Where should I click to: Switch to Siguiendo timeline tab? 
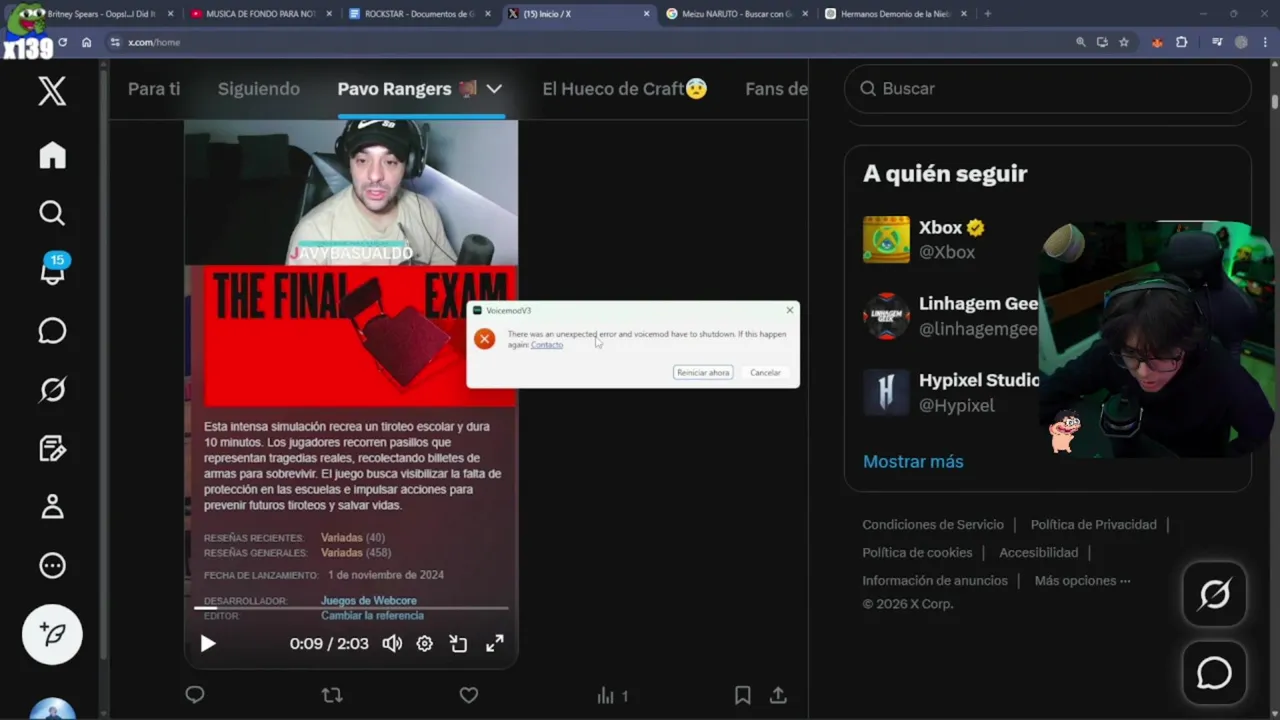tap(259, 89)
